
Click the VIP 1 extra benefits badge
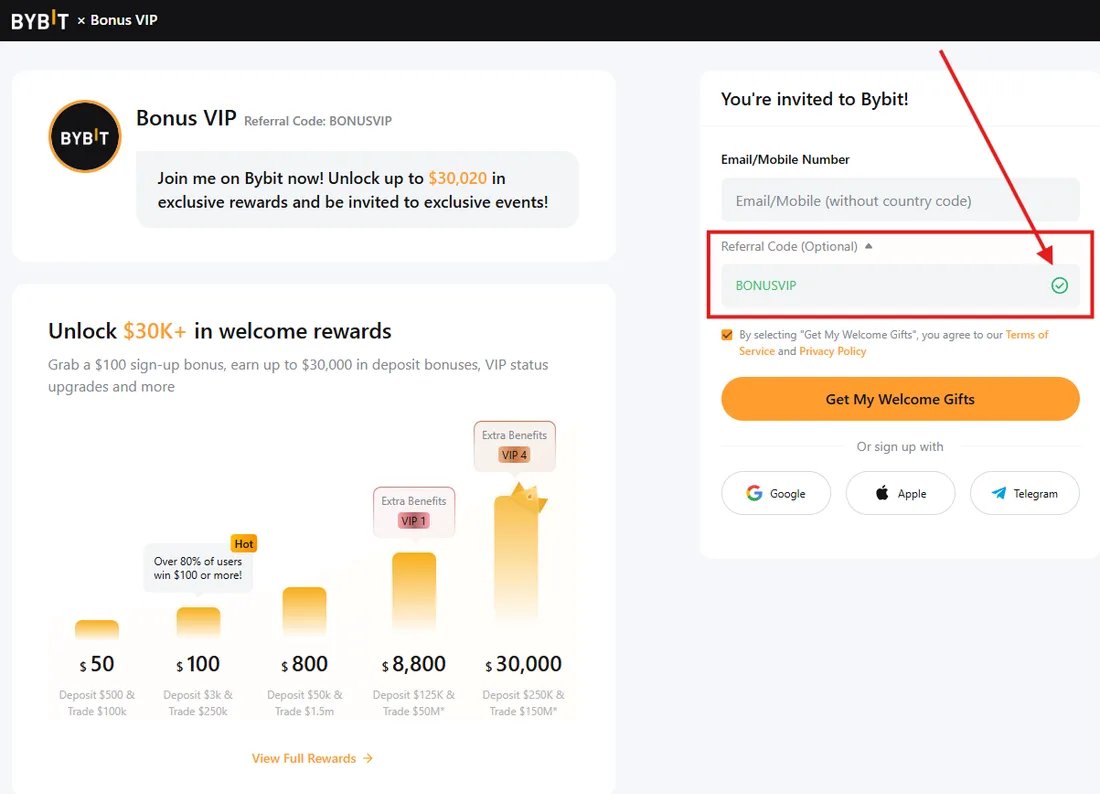point(414,520)
